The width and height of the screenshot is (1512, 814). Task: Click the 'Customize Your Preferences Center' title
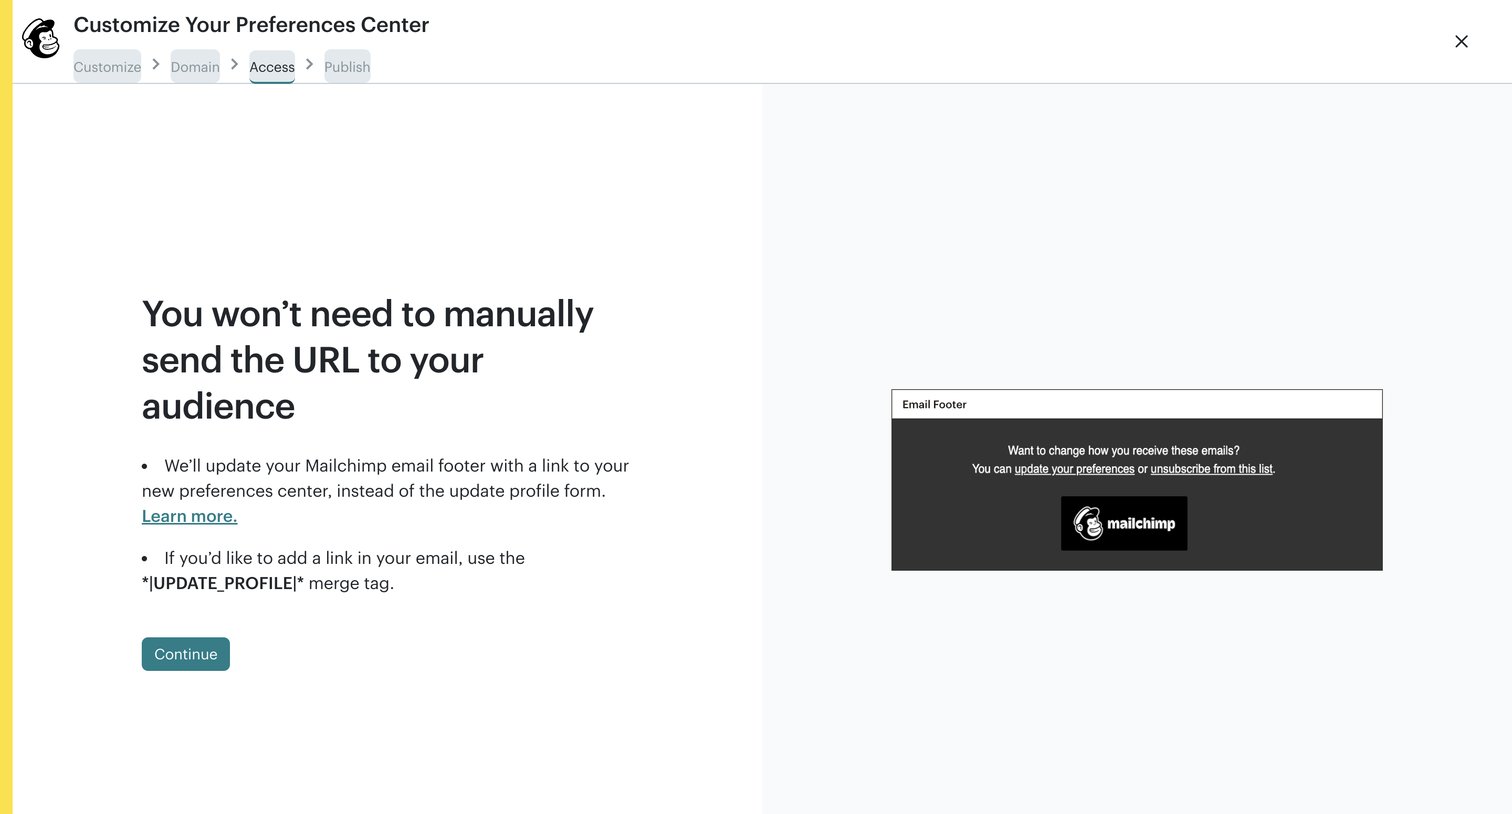coord(251,25)
